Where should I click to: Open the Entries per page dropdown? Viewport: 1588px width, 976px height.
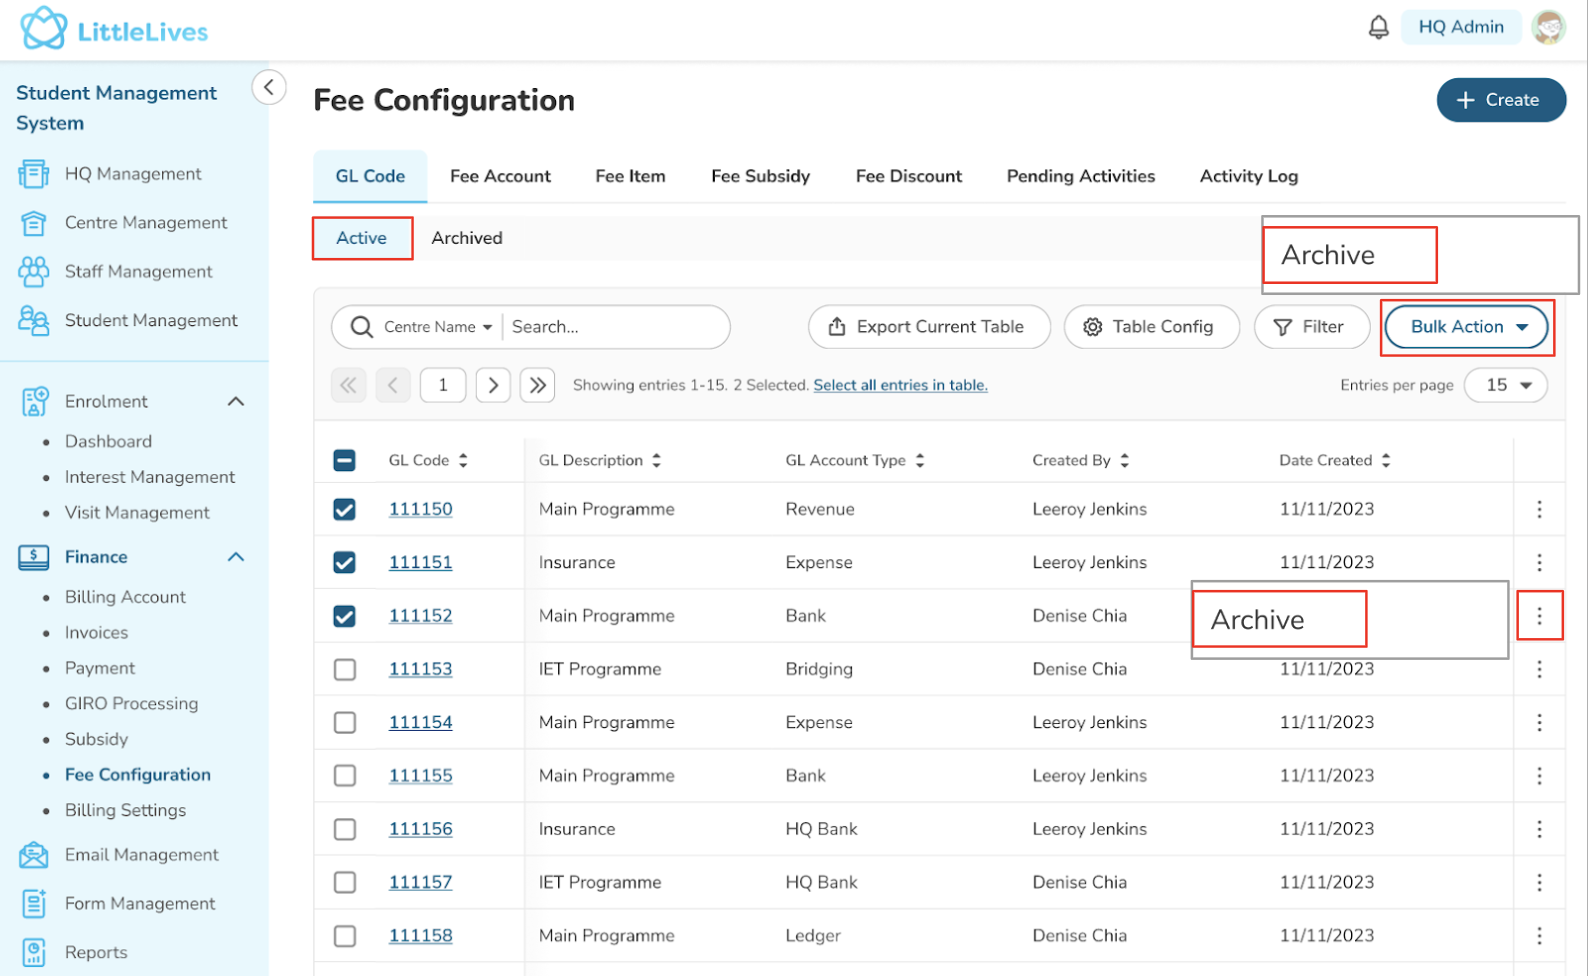[x=1506, y=385]
